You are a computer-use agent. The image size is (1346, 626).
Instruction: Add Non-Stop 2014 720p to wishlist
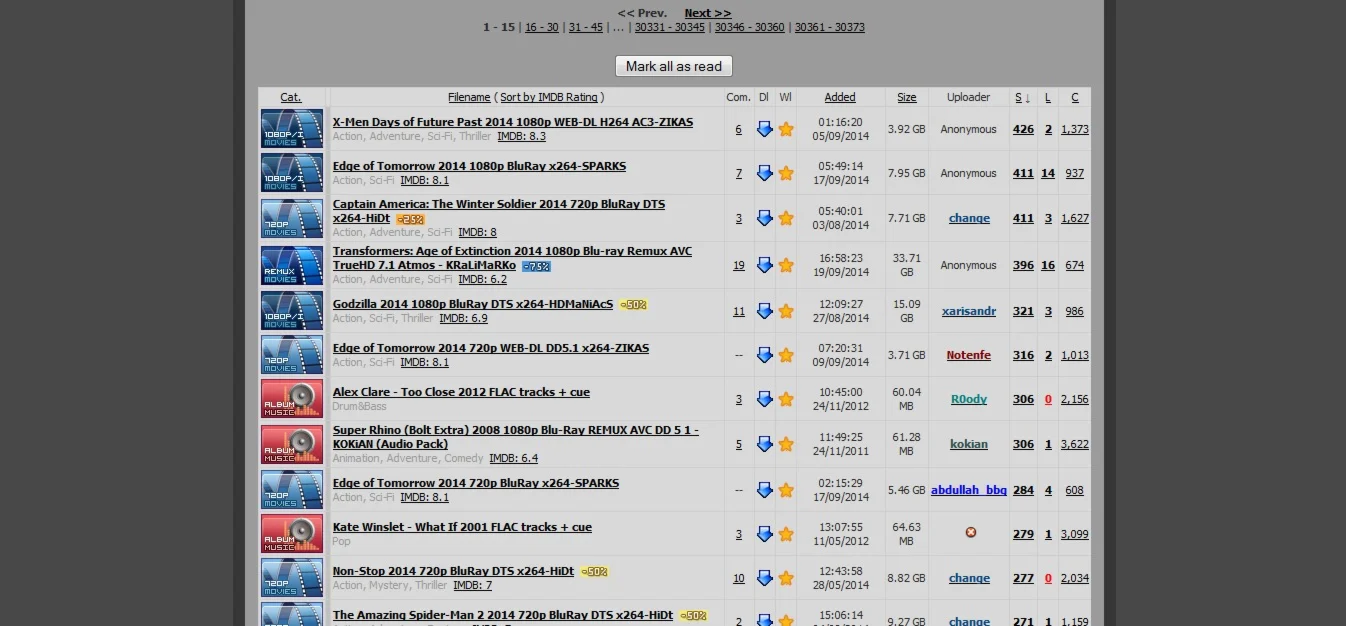coord(786,578)
